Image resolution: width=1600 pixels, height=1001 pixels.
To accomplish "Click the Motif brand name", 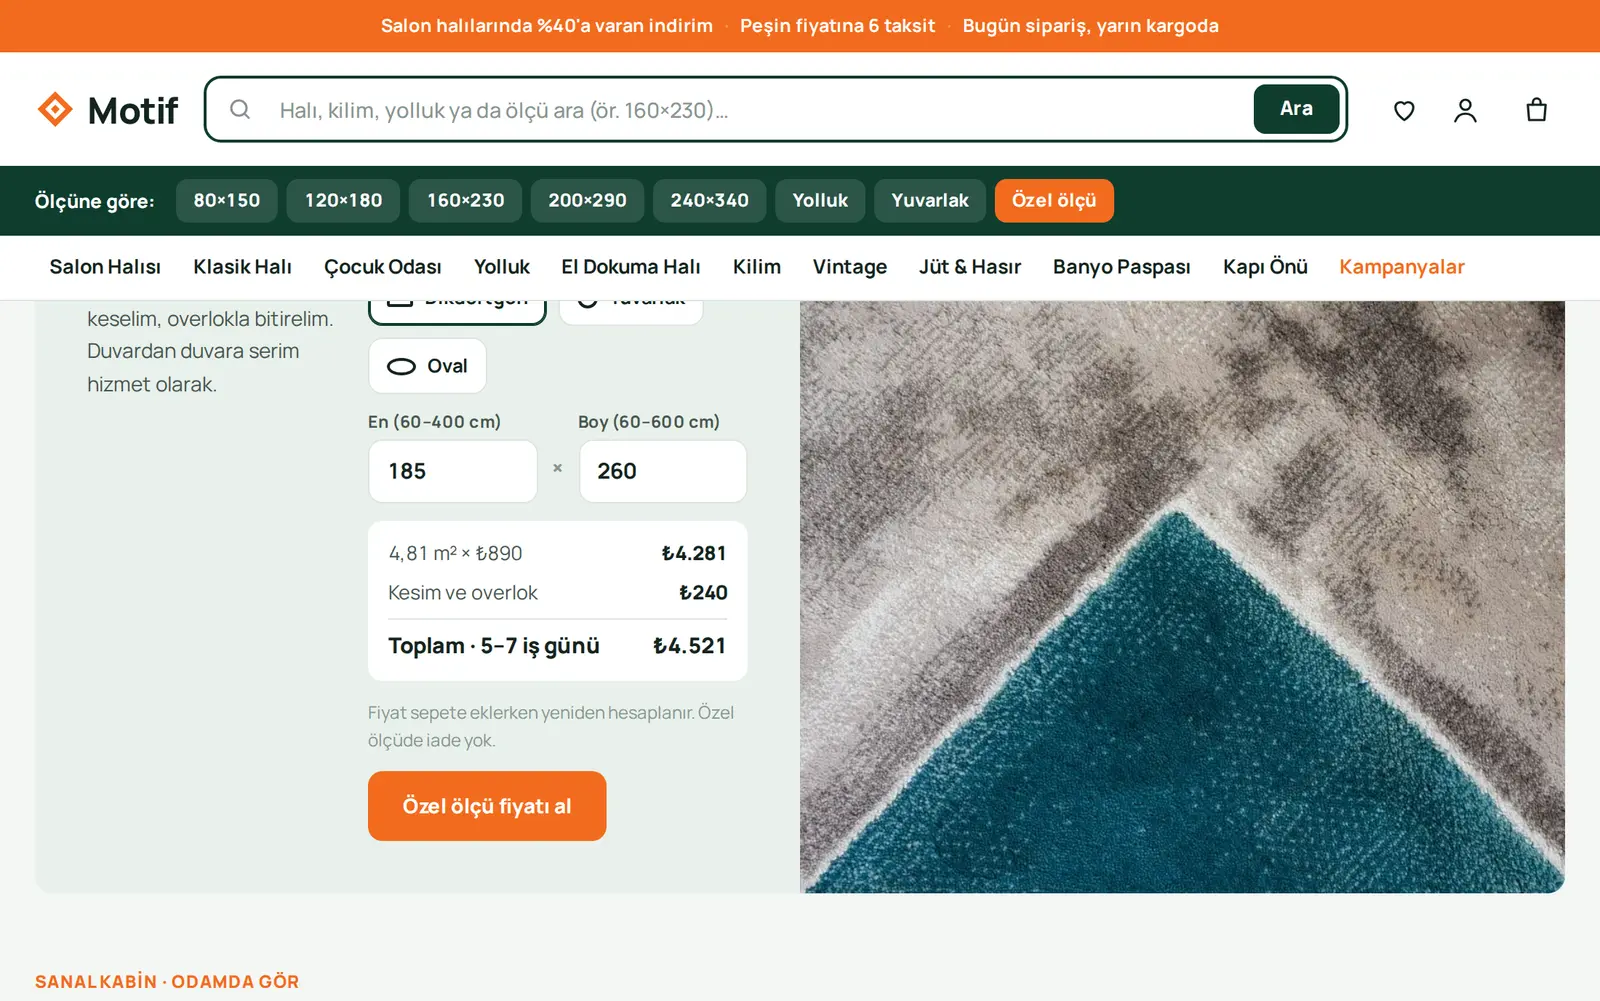I will coord(133,110).
